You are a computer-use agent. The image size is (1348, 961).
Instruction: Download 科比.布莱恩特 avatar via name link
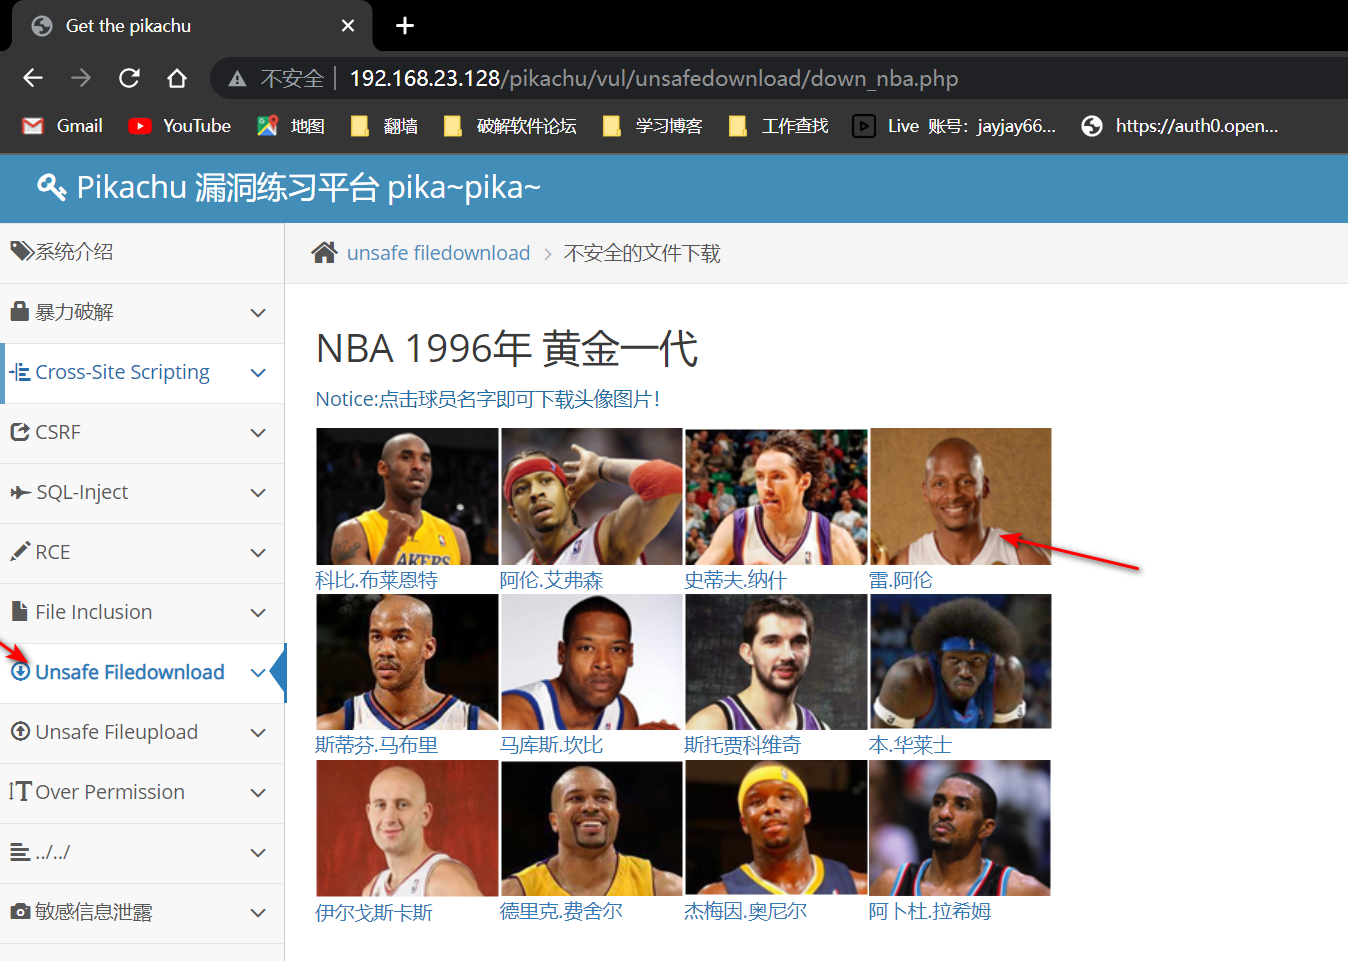tap(376, 580)
